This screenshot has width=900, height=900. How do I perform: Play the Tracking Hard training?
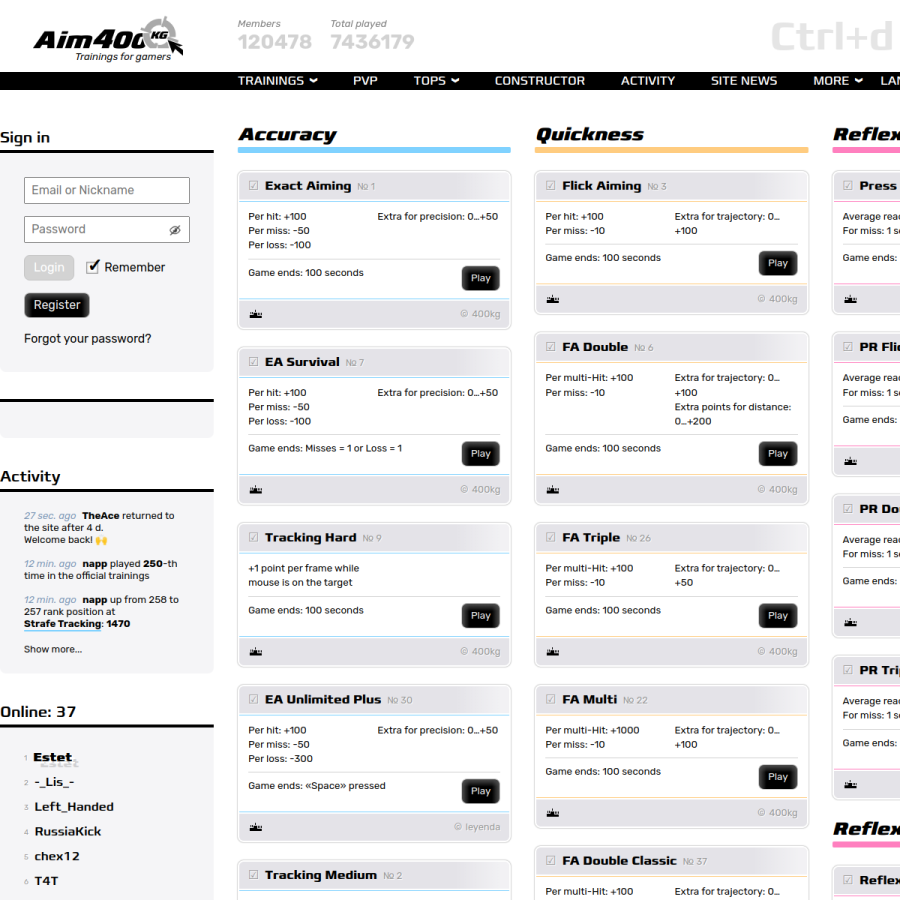click(480, 616)
